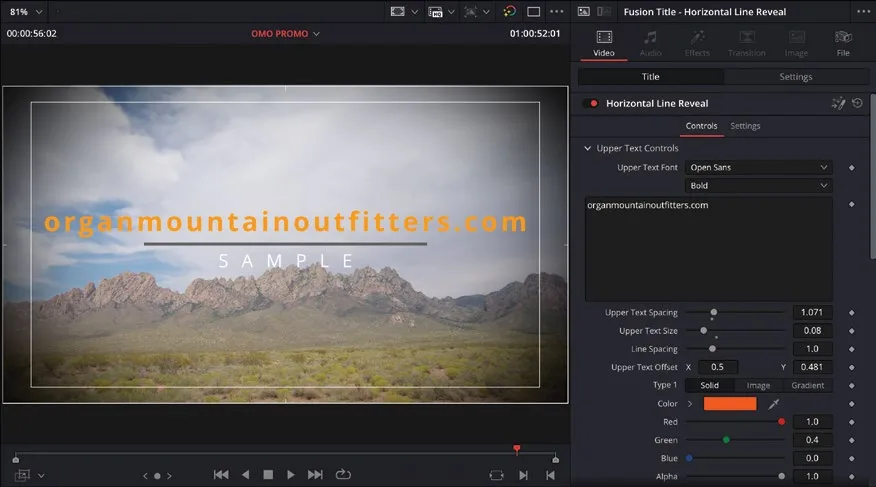Choose Image for Type 1

pyautogui.click(x=758, y=385)
